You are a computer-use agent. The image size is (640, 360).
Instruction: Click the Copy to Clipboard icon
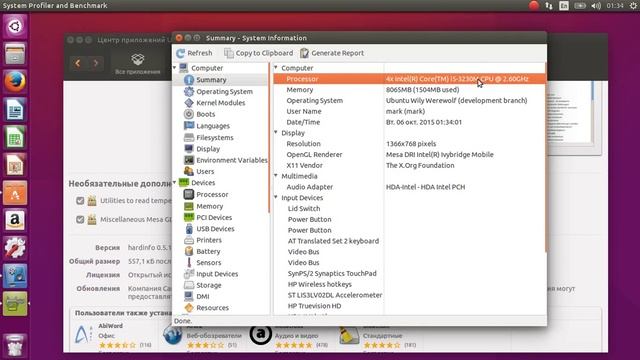click(229, 53)
